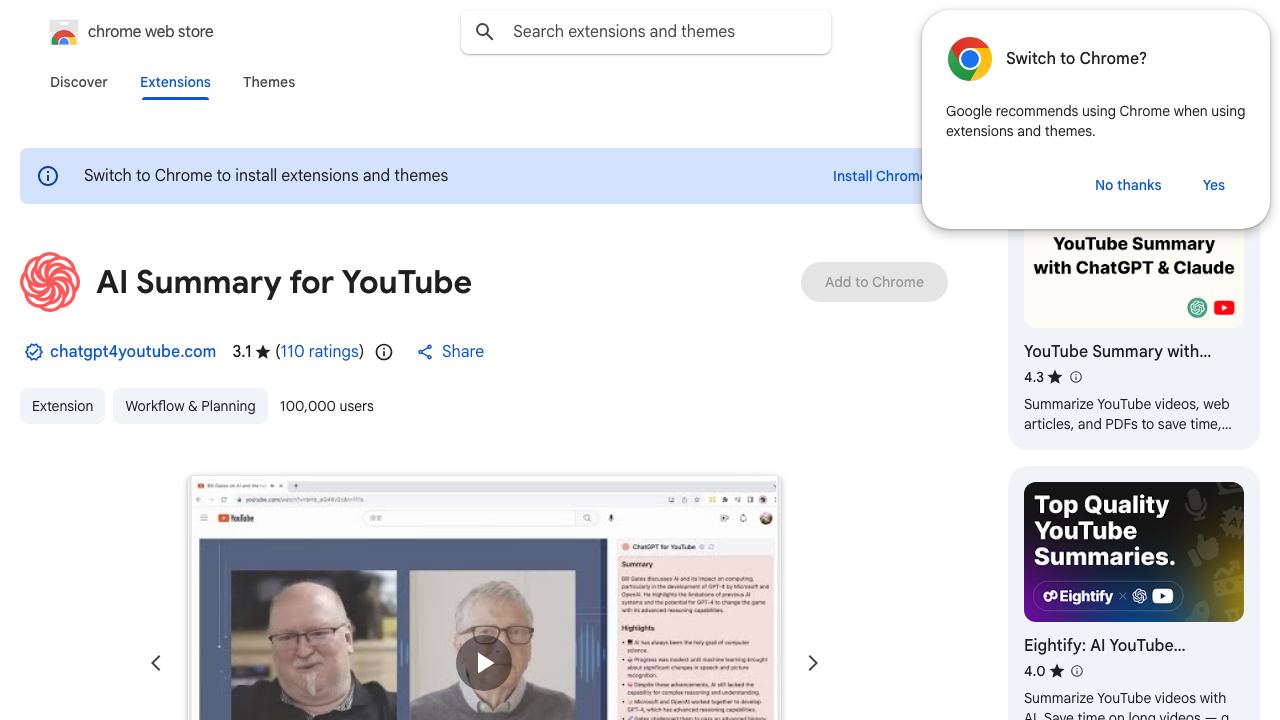Screen dimensions: 1280x720
Task: Click the chrome web store title text
Action: tap(151, 32)
